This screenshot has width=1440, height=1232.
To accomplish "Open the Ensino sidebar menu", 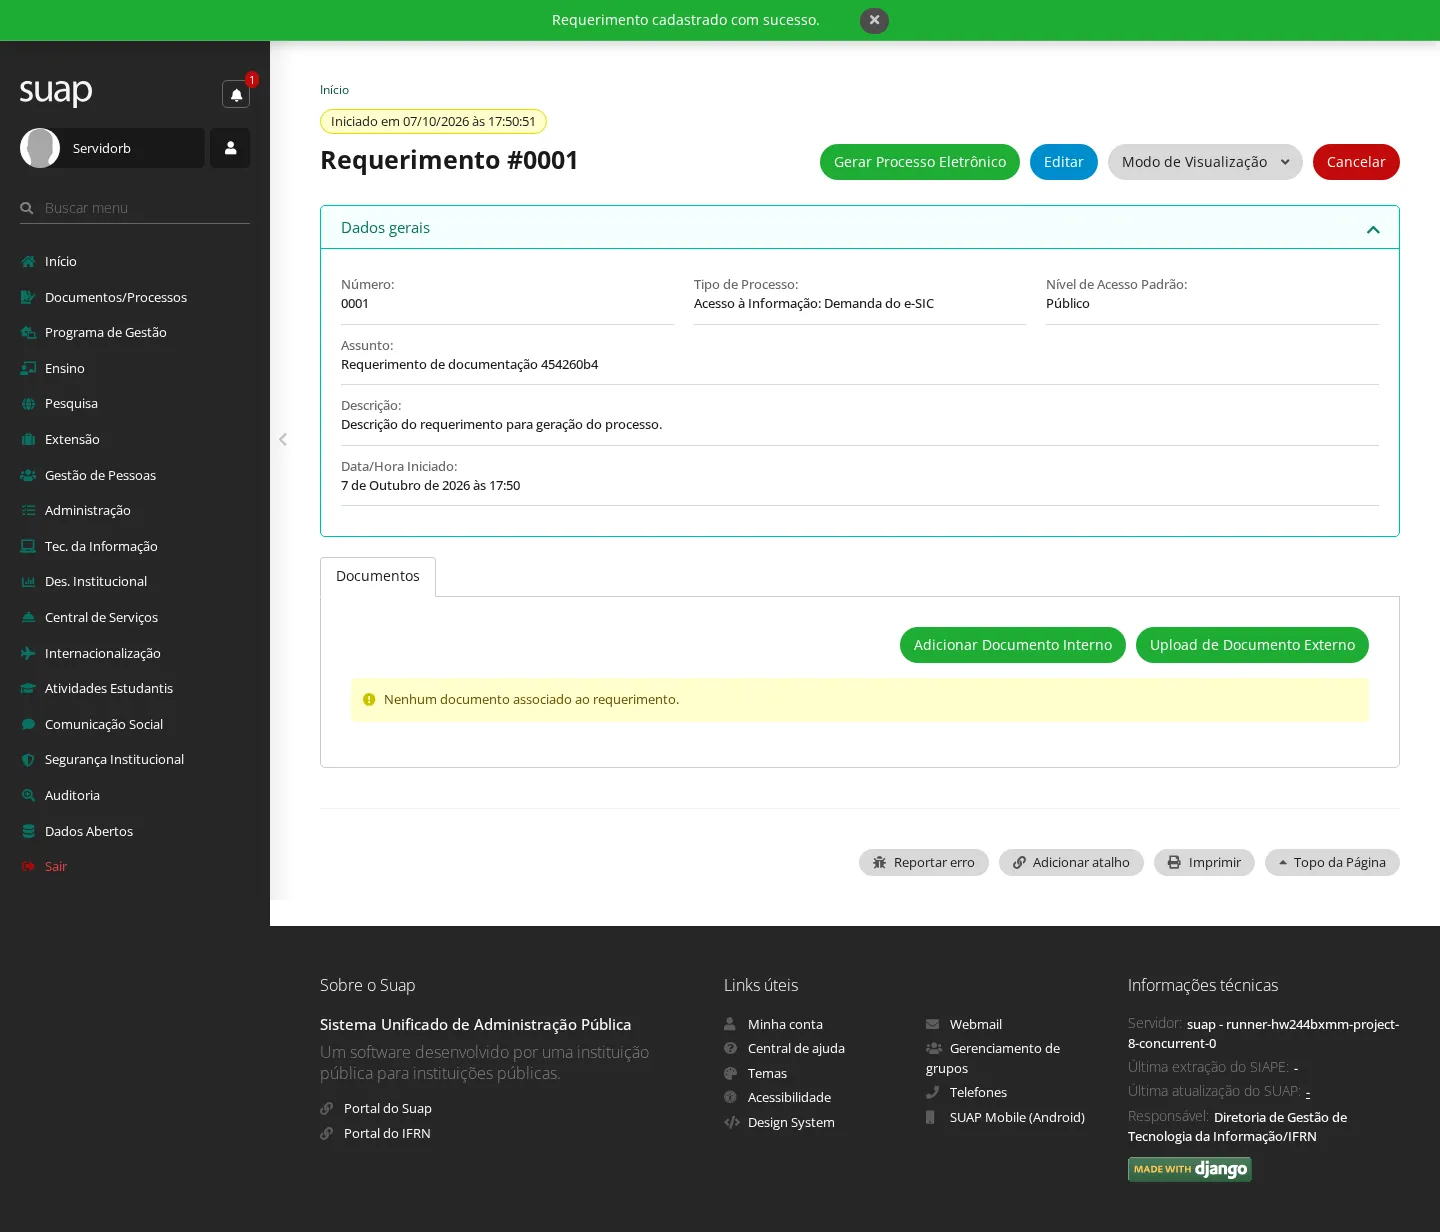I will click(x=65, y=368).
